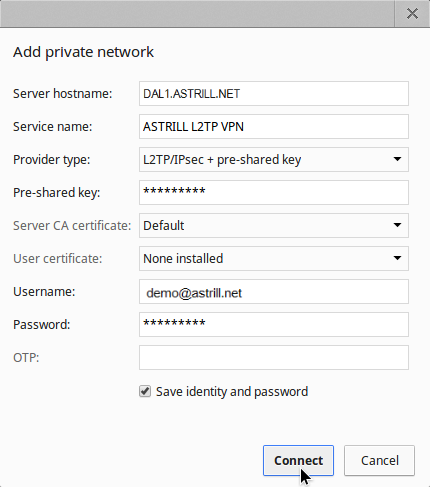Click the Username field with demo@astrill.net
The height and width of the screenshot is (487, 430).
[x=274, y=292]
